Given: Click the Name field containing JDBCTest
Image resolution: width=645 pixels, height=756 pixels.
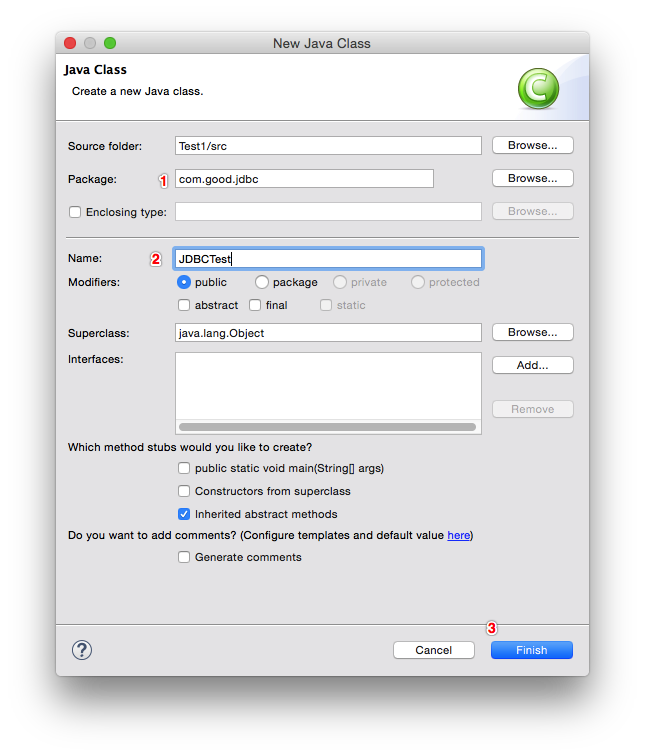Looking at the screenshot, I should click(x=328, y=259).
